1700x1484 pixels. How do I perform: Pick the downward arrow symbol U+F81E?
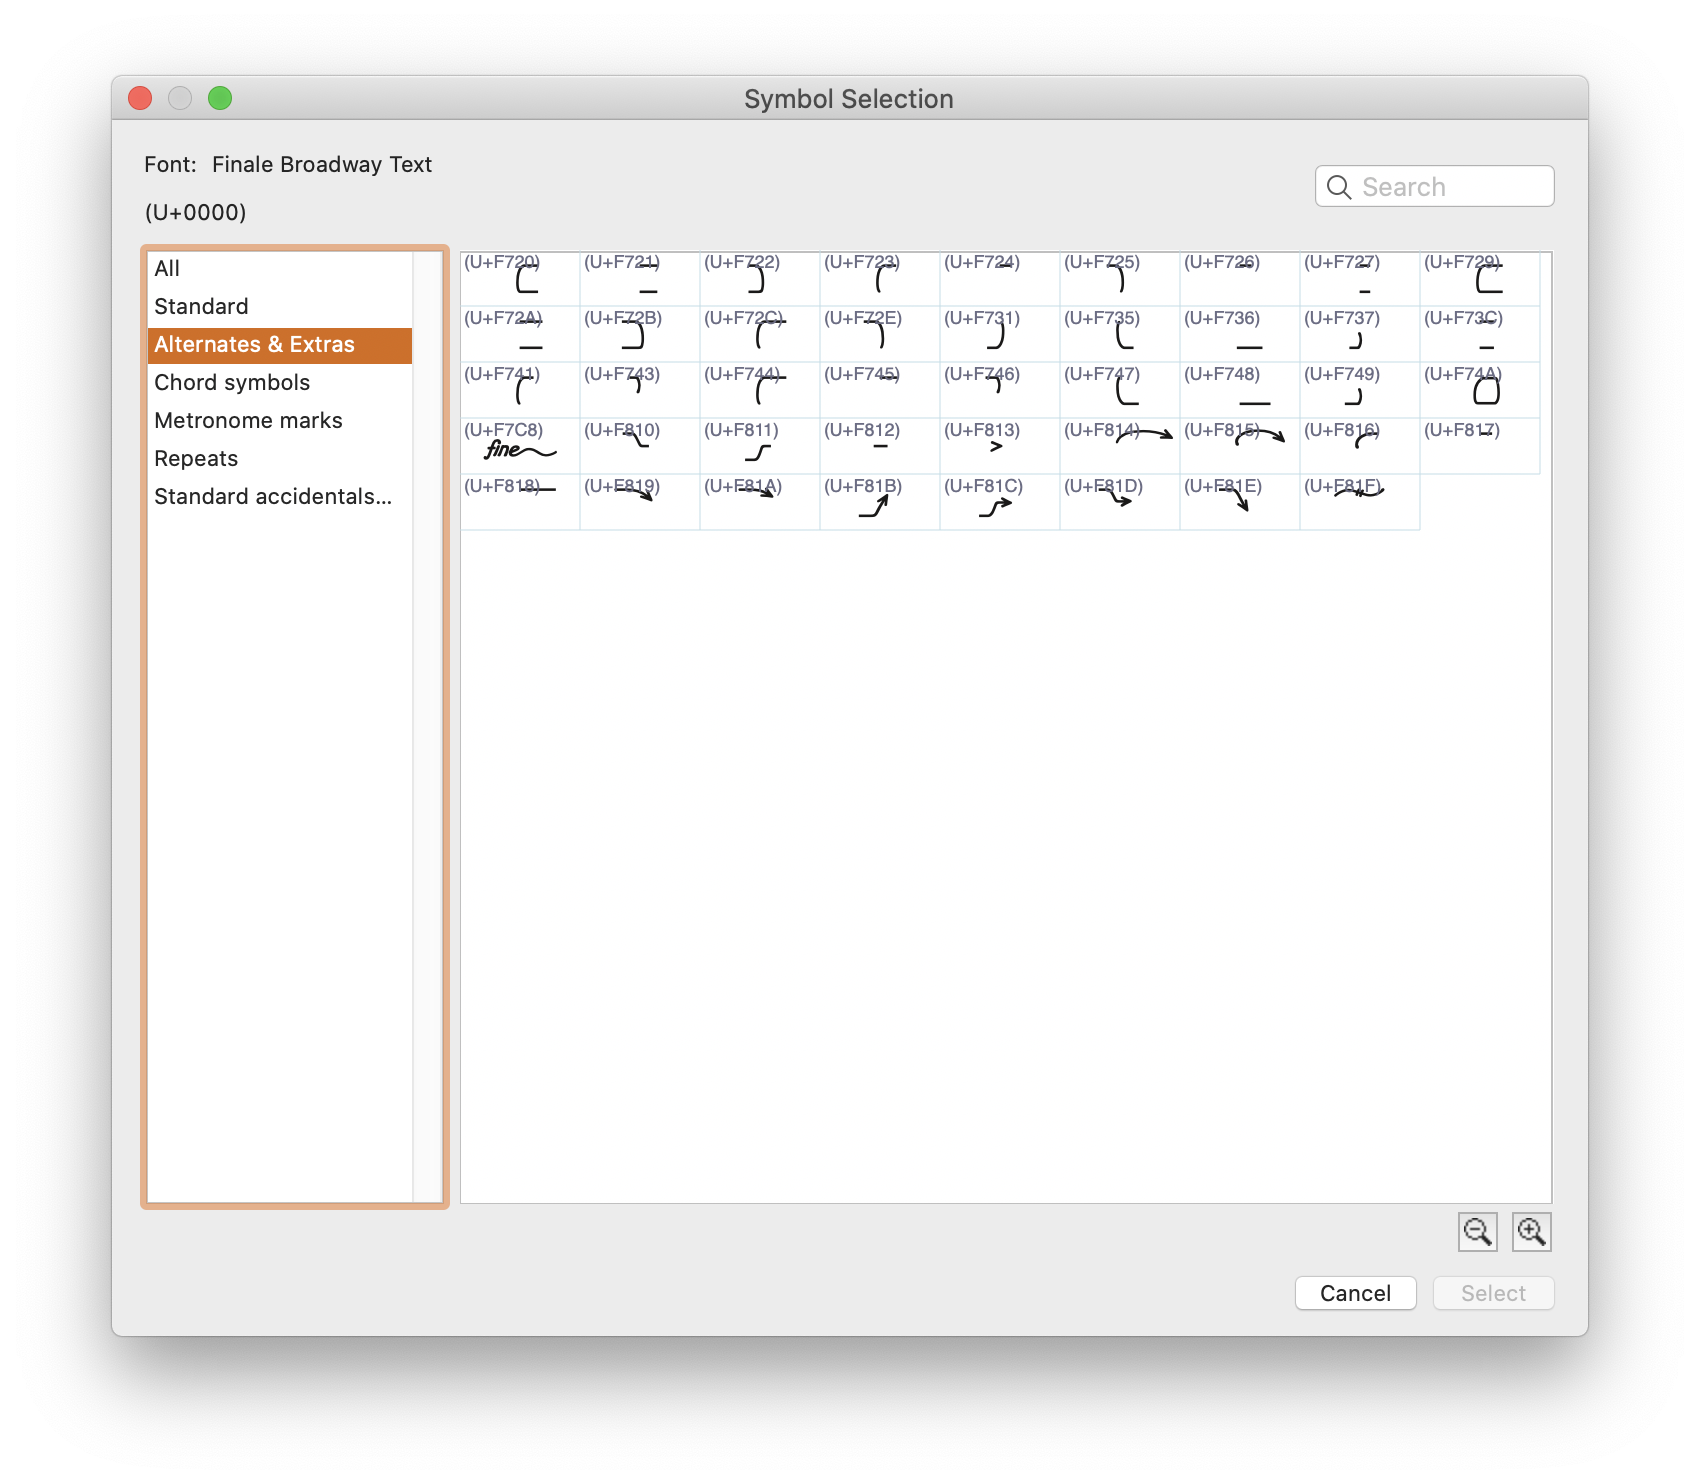tap(1239, 502)
